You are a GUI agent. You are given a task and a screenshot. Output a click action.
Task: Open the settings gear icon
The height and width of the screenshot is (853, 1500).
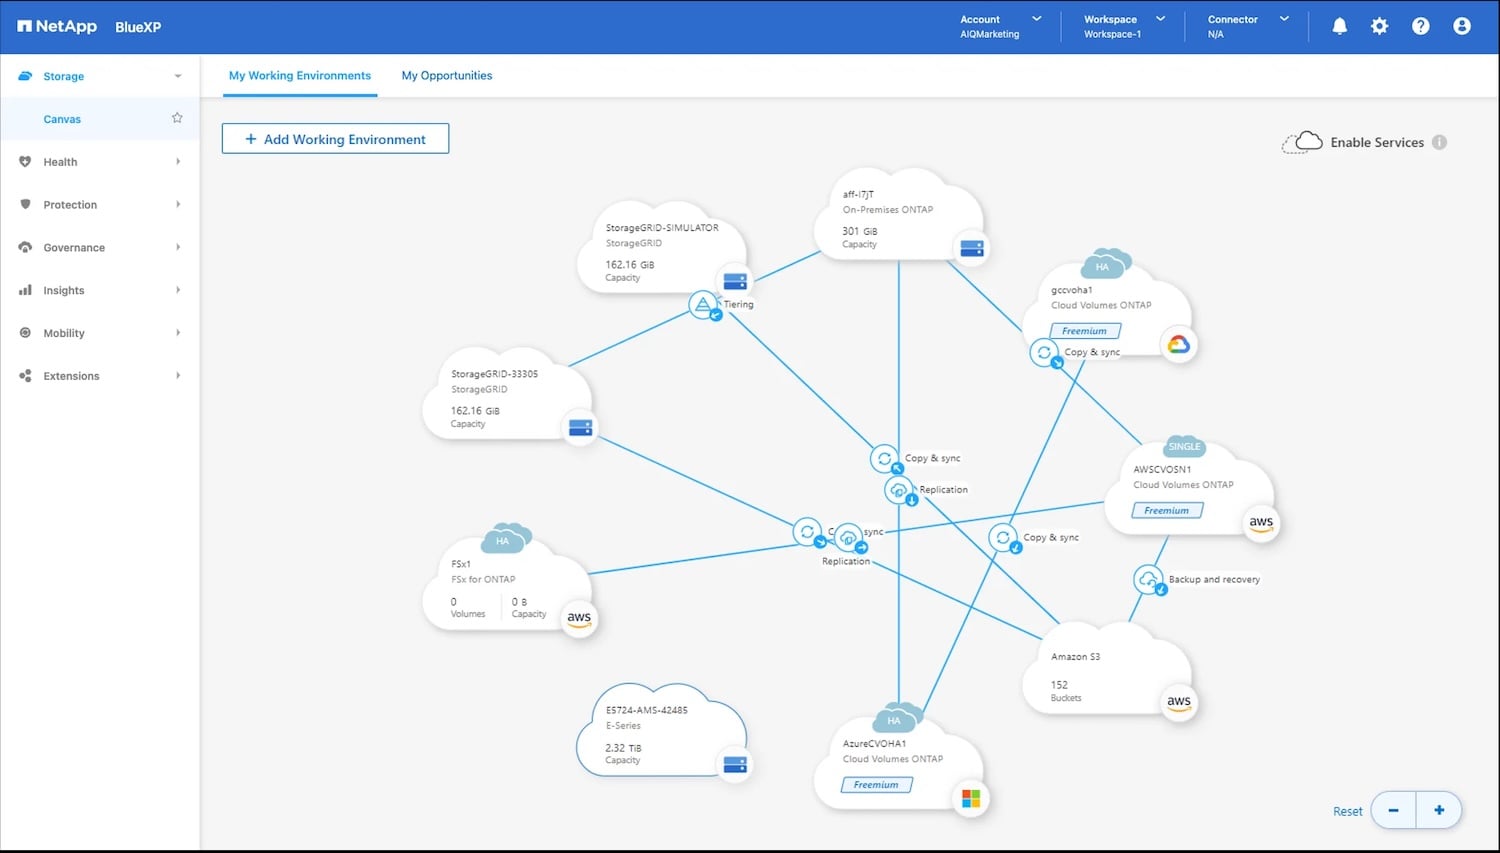1380,27
